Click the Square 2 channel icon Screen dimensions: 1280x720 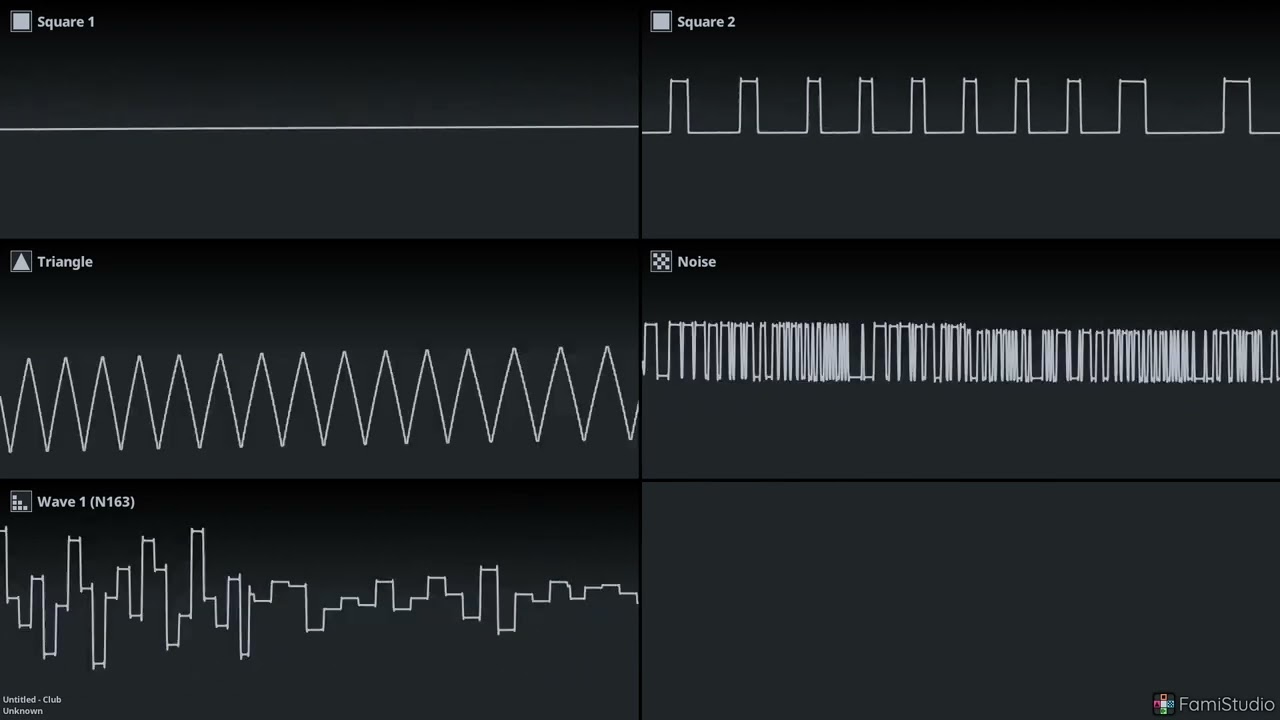pyautogui.click(x=661, y=22)
